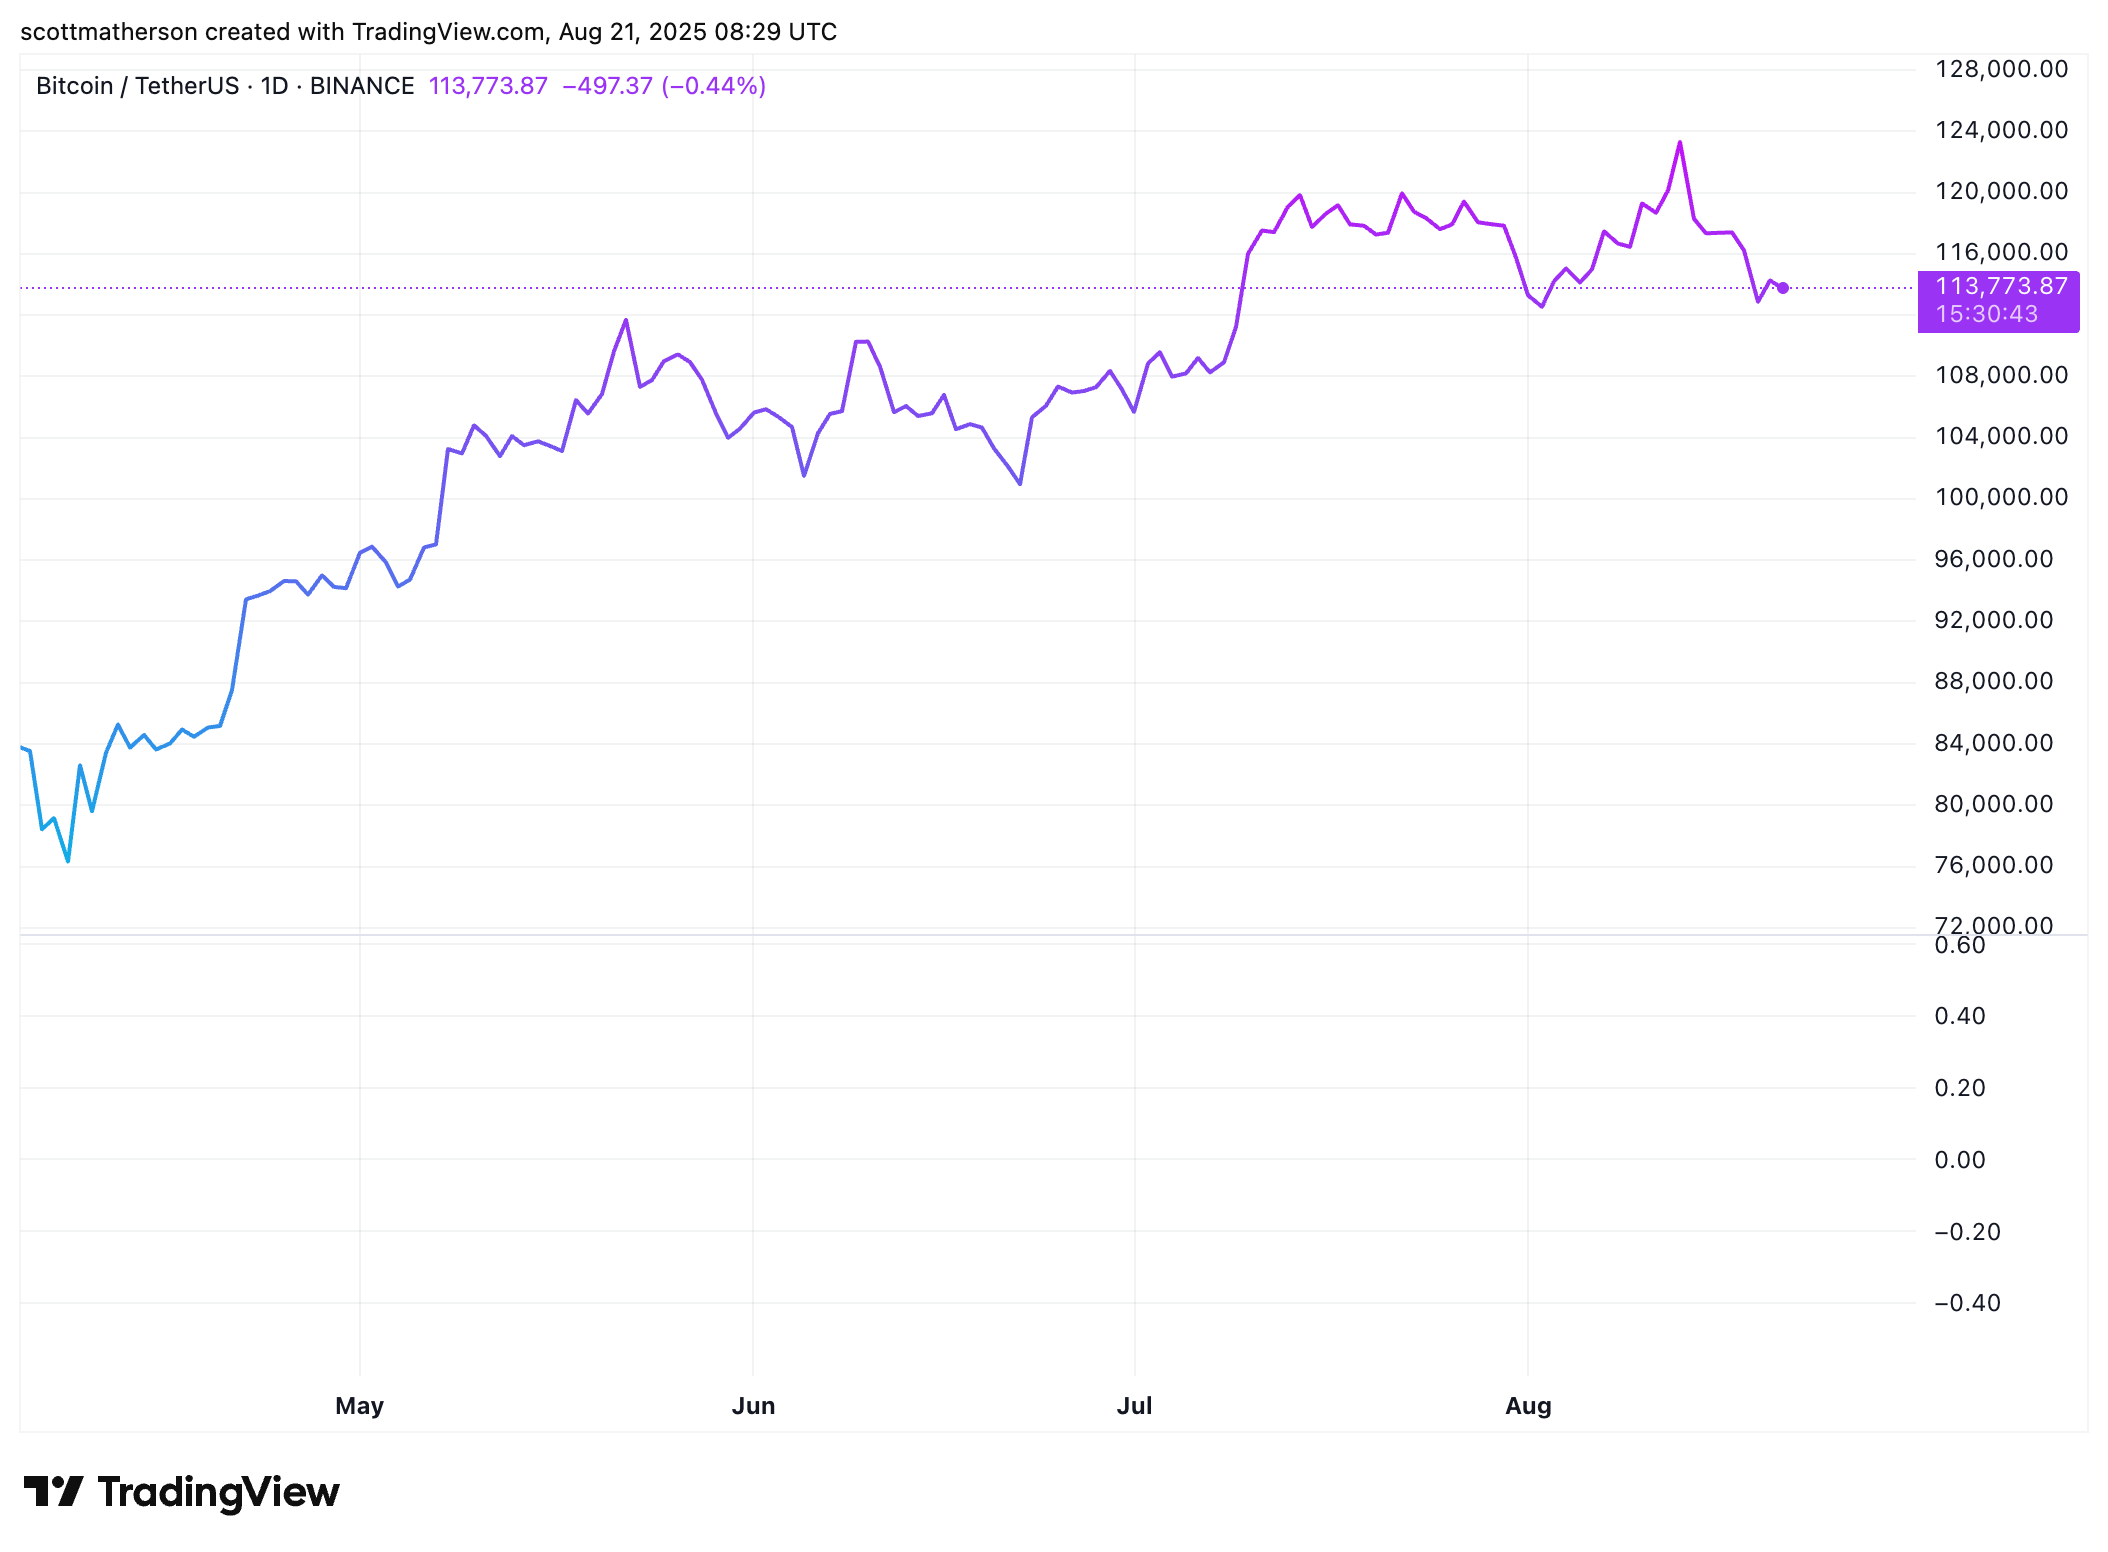
Task: Click the 92,000.00 price axis label
Action: (1994, 620)
